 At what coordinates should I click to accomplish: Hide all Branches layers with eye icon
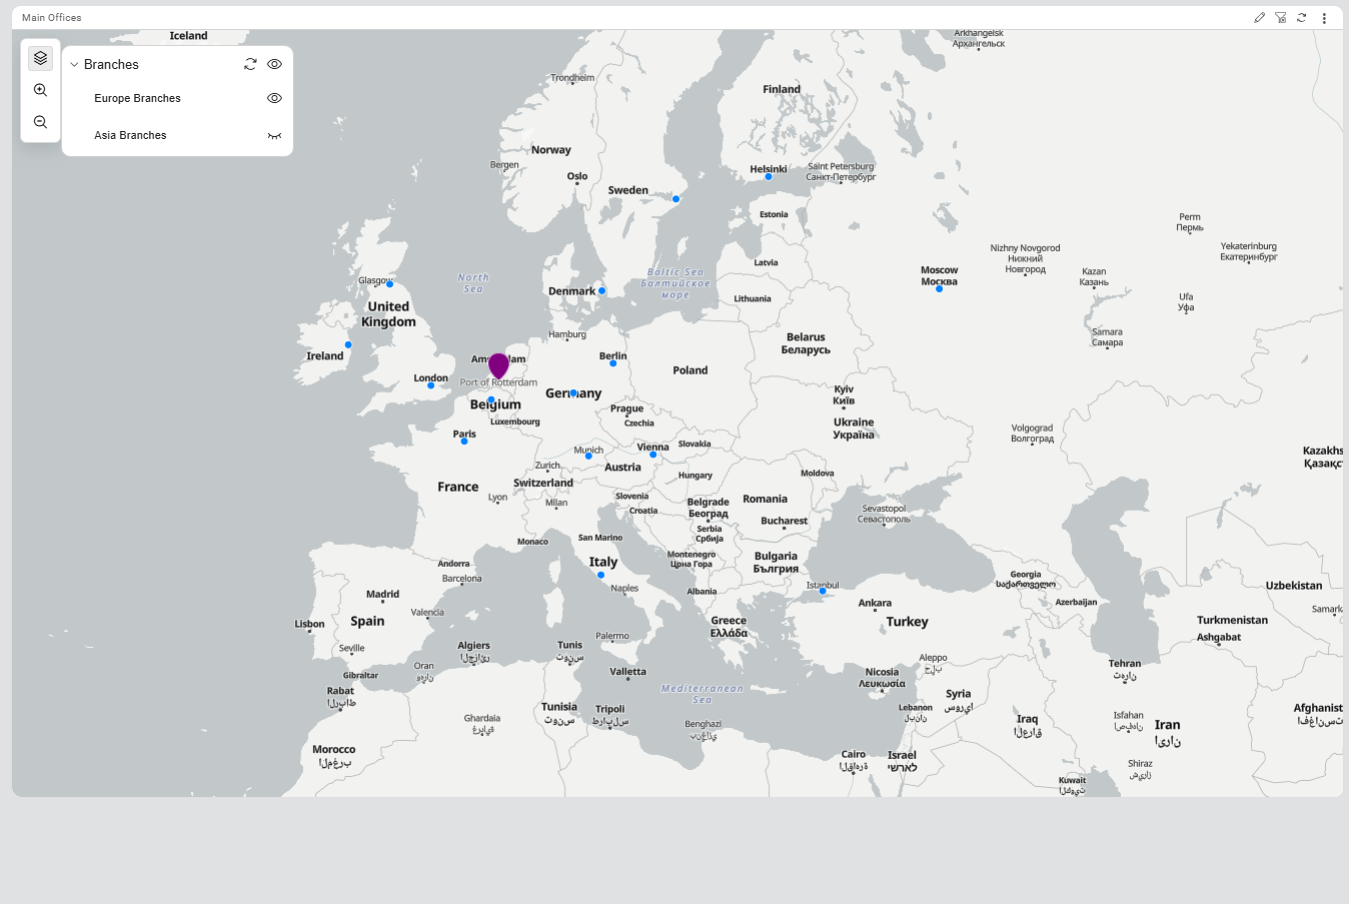274,64
